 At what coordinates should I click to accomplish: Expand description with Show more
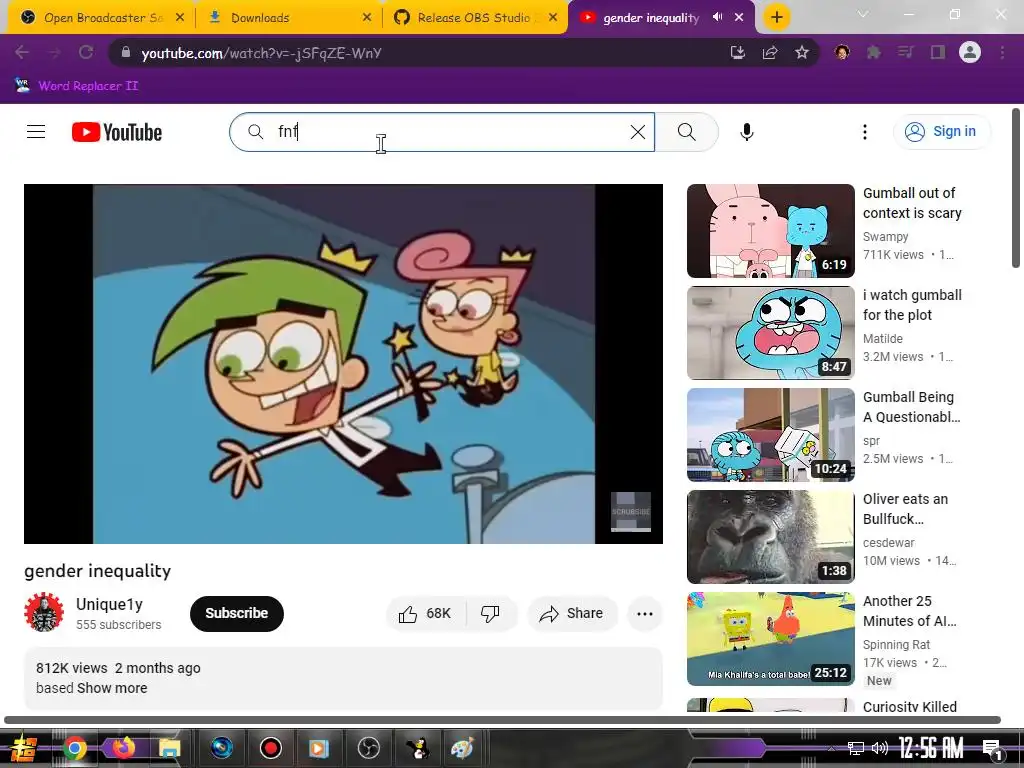[112, 688]
